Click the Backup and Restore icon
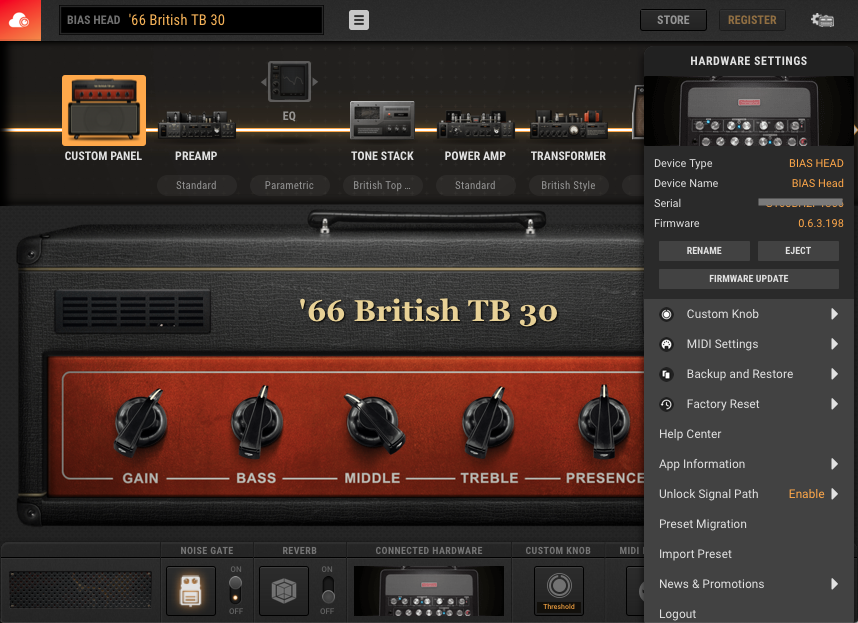This screenshot has width=858, height=623. (x=666, y=375)
